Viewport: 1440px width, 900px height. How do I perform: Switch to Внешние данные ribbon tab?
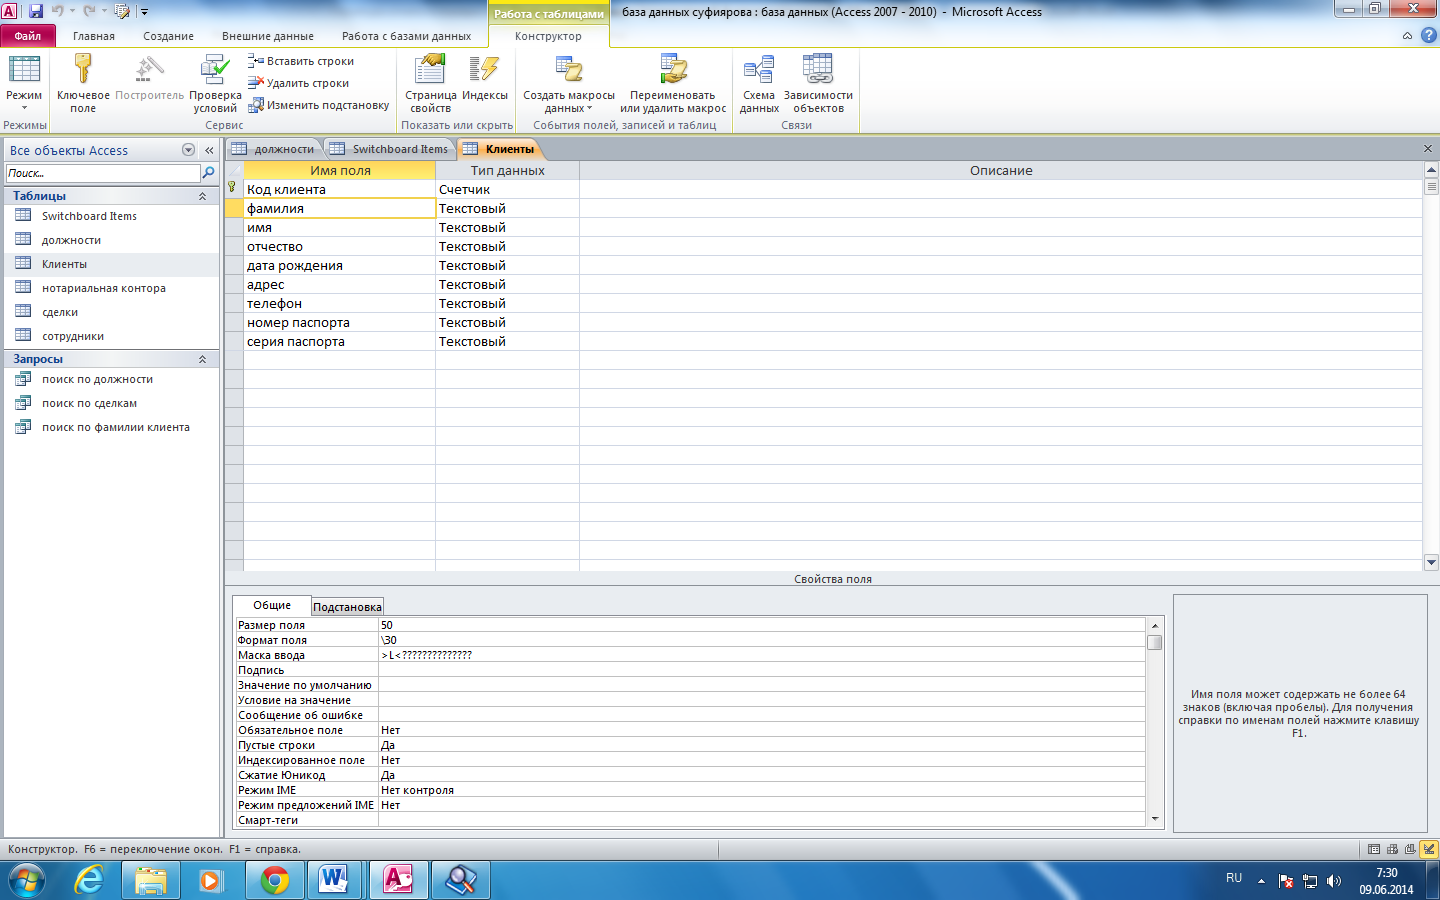[268, 36]
